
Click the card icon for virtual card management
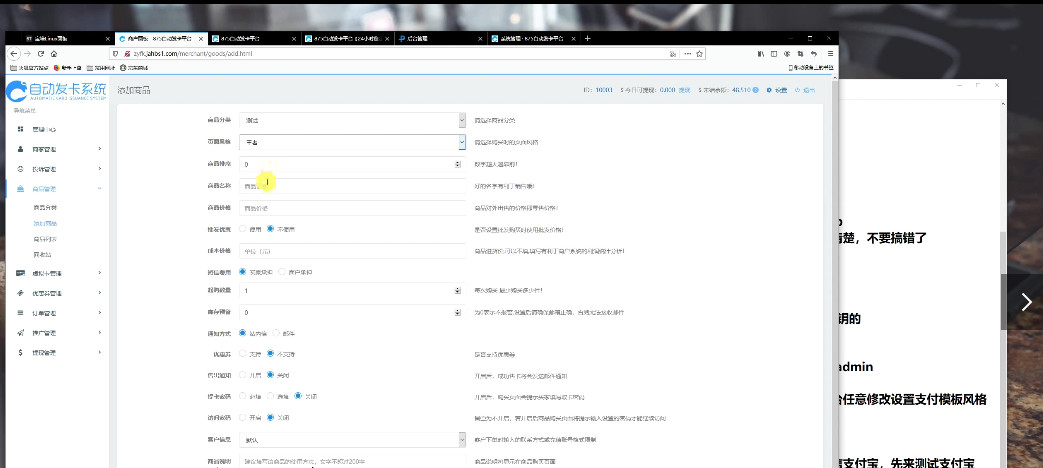tap(21, 273)
